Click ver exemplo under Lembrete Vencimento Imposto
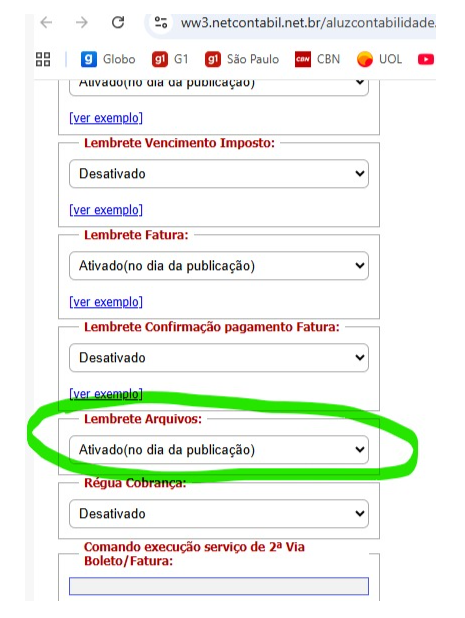Screen dimensions: 465x618 point(106,210)
